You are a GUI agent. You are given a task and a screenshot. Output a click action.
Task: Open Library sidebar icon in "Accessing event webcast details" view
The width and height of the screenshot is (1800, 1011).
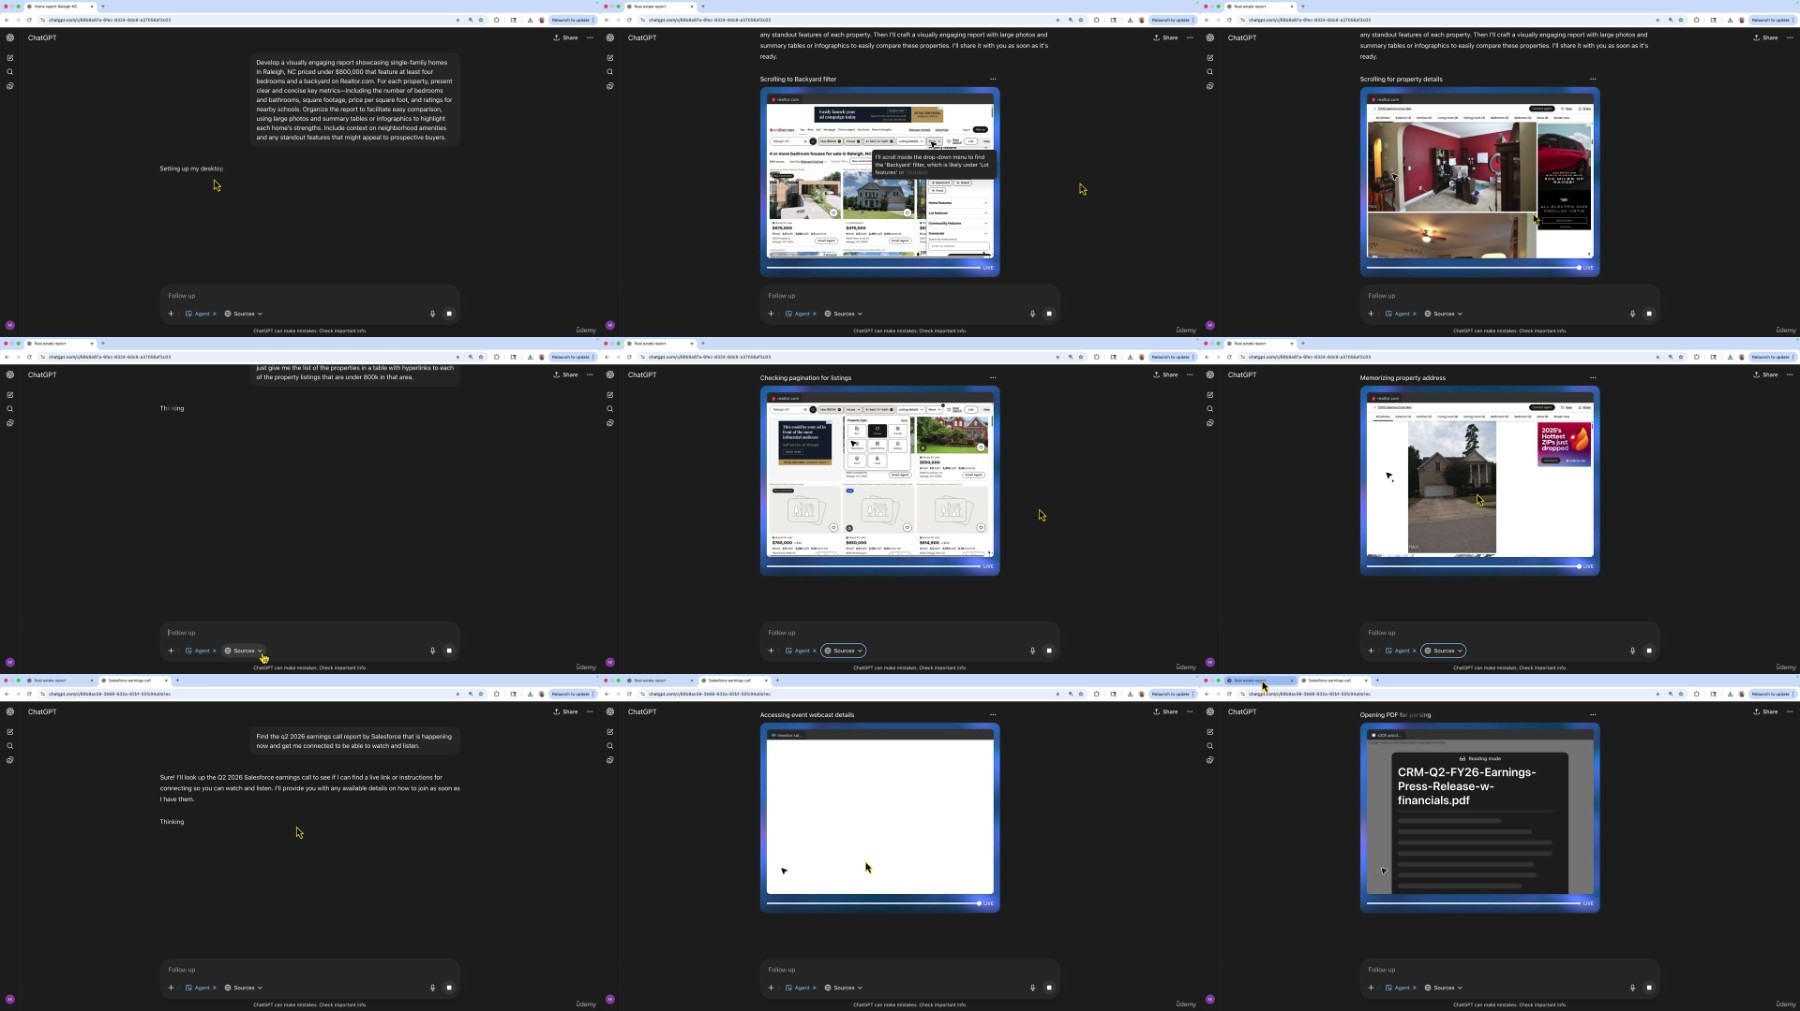point(610,760)
